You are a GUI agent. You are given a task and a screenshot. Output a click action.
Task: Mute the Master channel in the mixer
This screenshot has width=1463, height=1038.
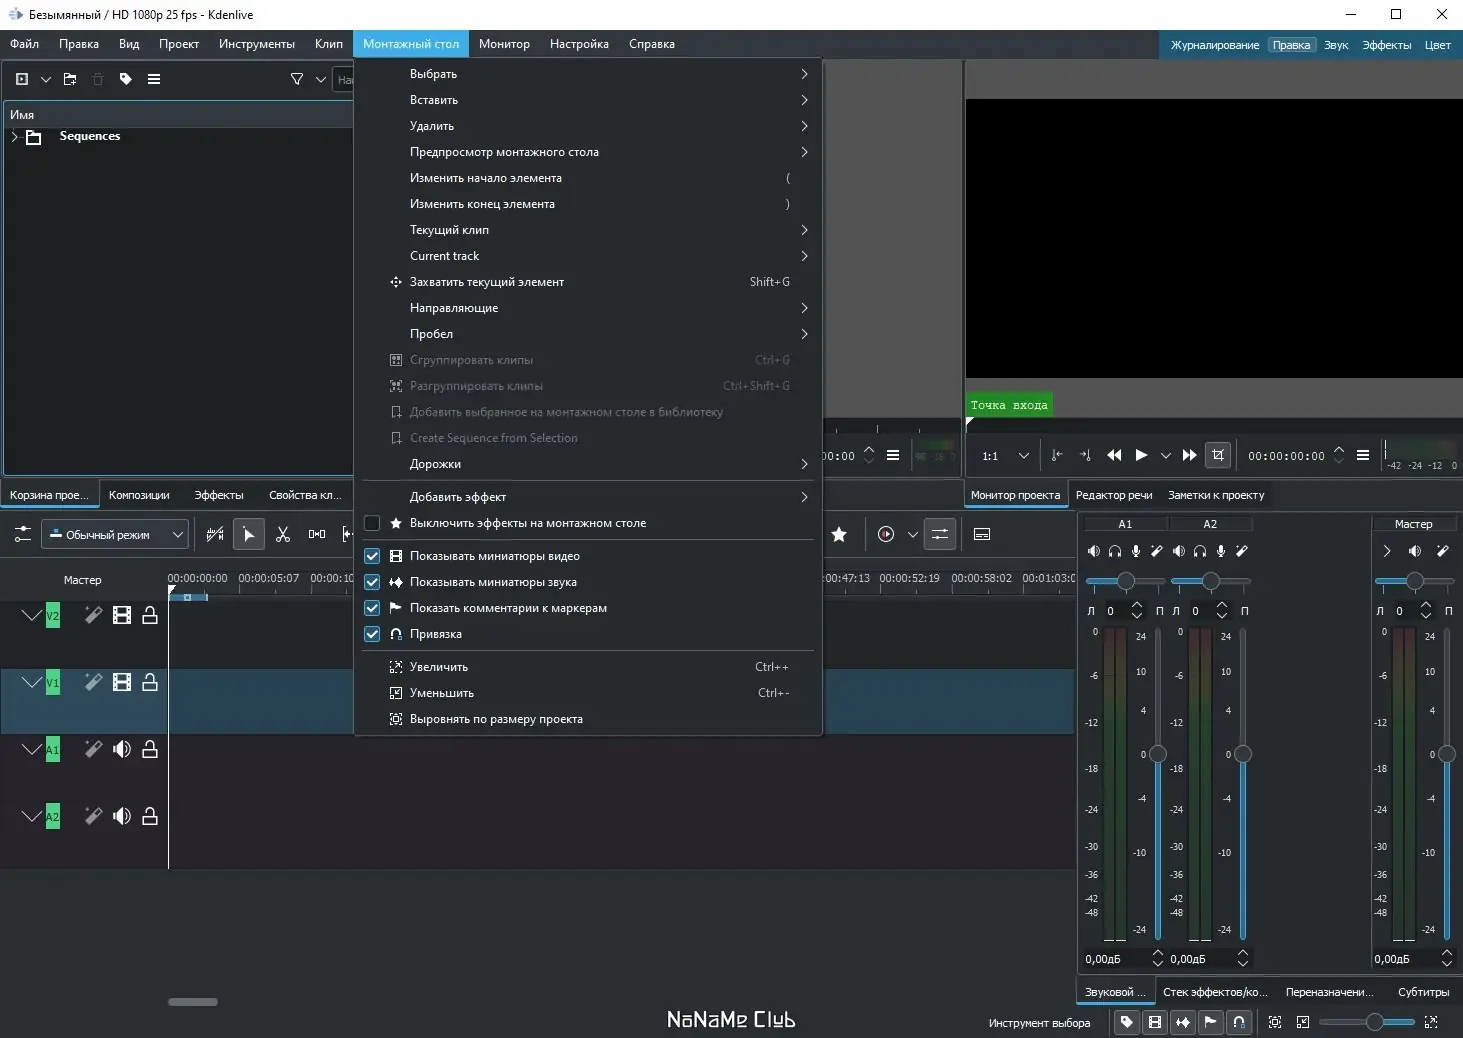(x=1414, y=551)
